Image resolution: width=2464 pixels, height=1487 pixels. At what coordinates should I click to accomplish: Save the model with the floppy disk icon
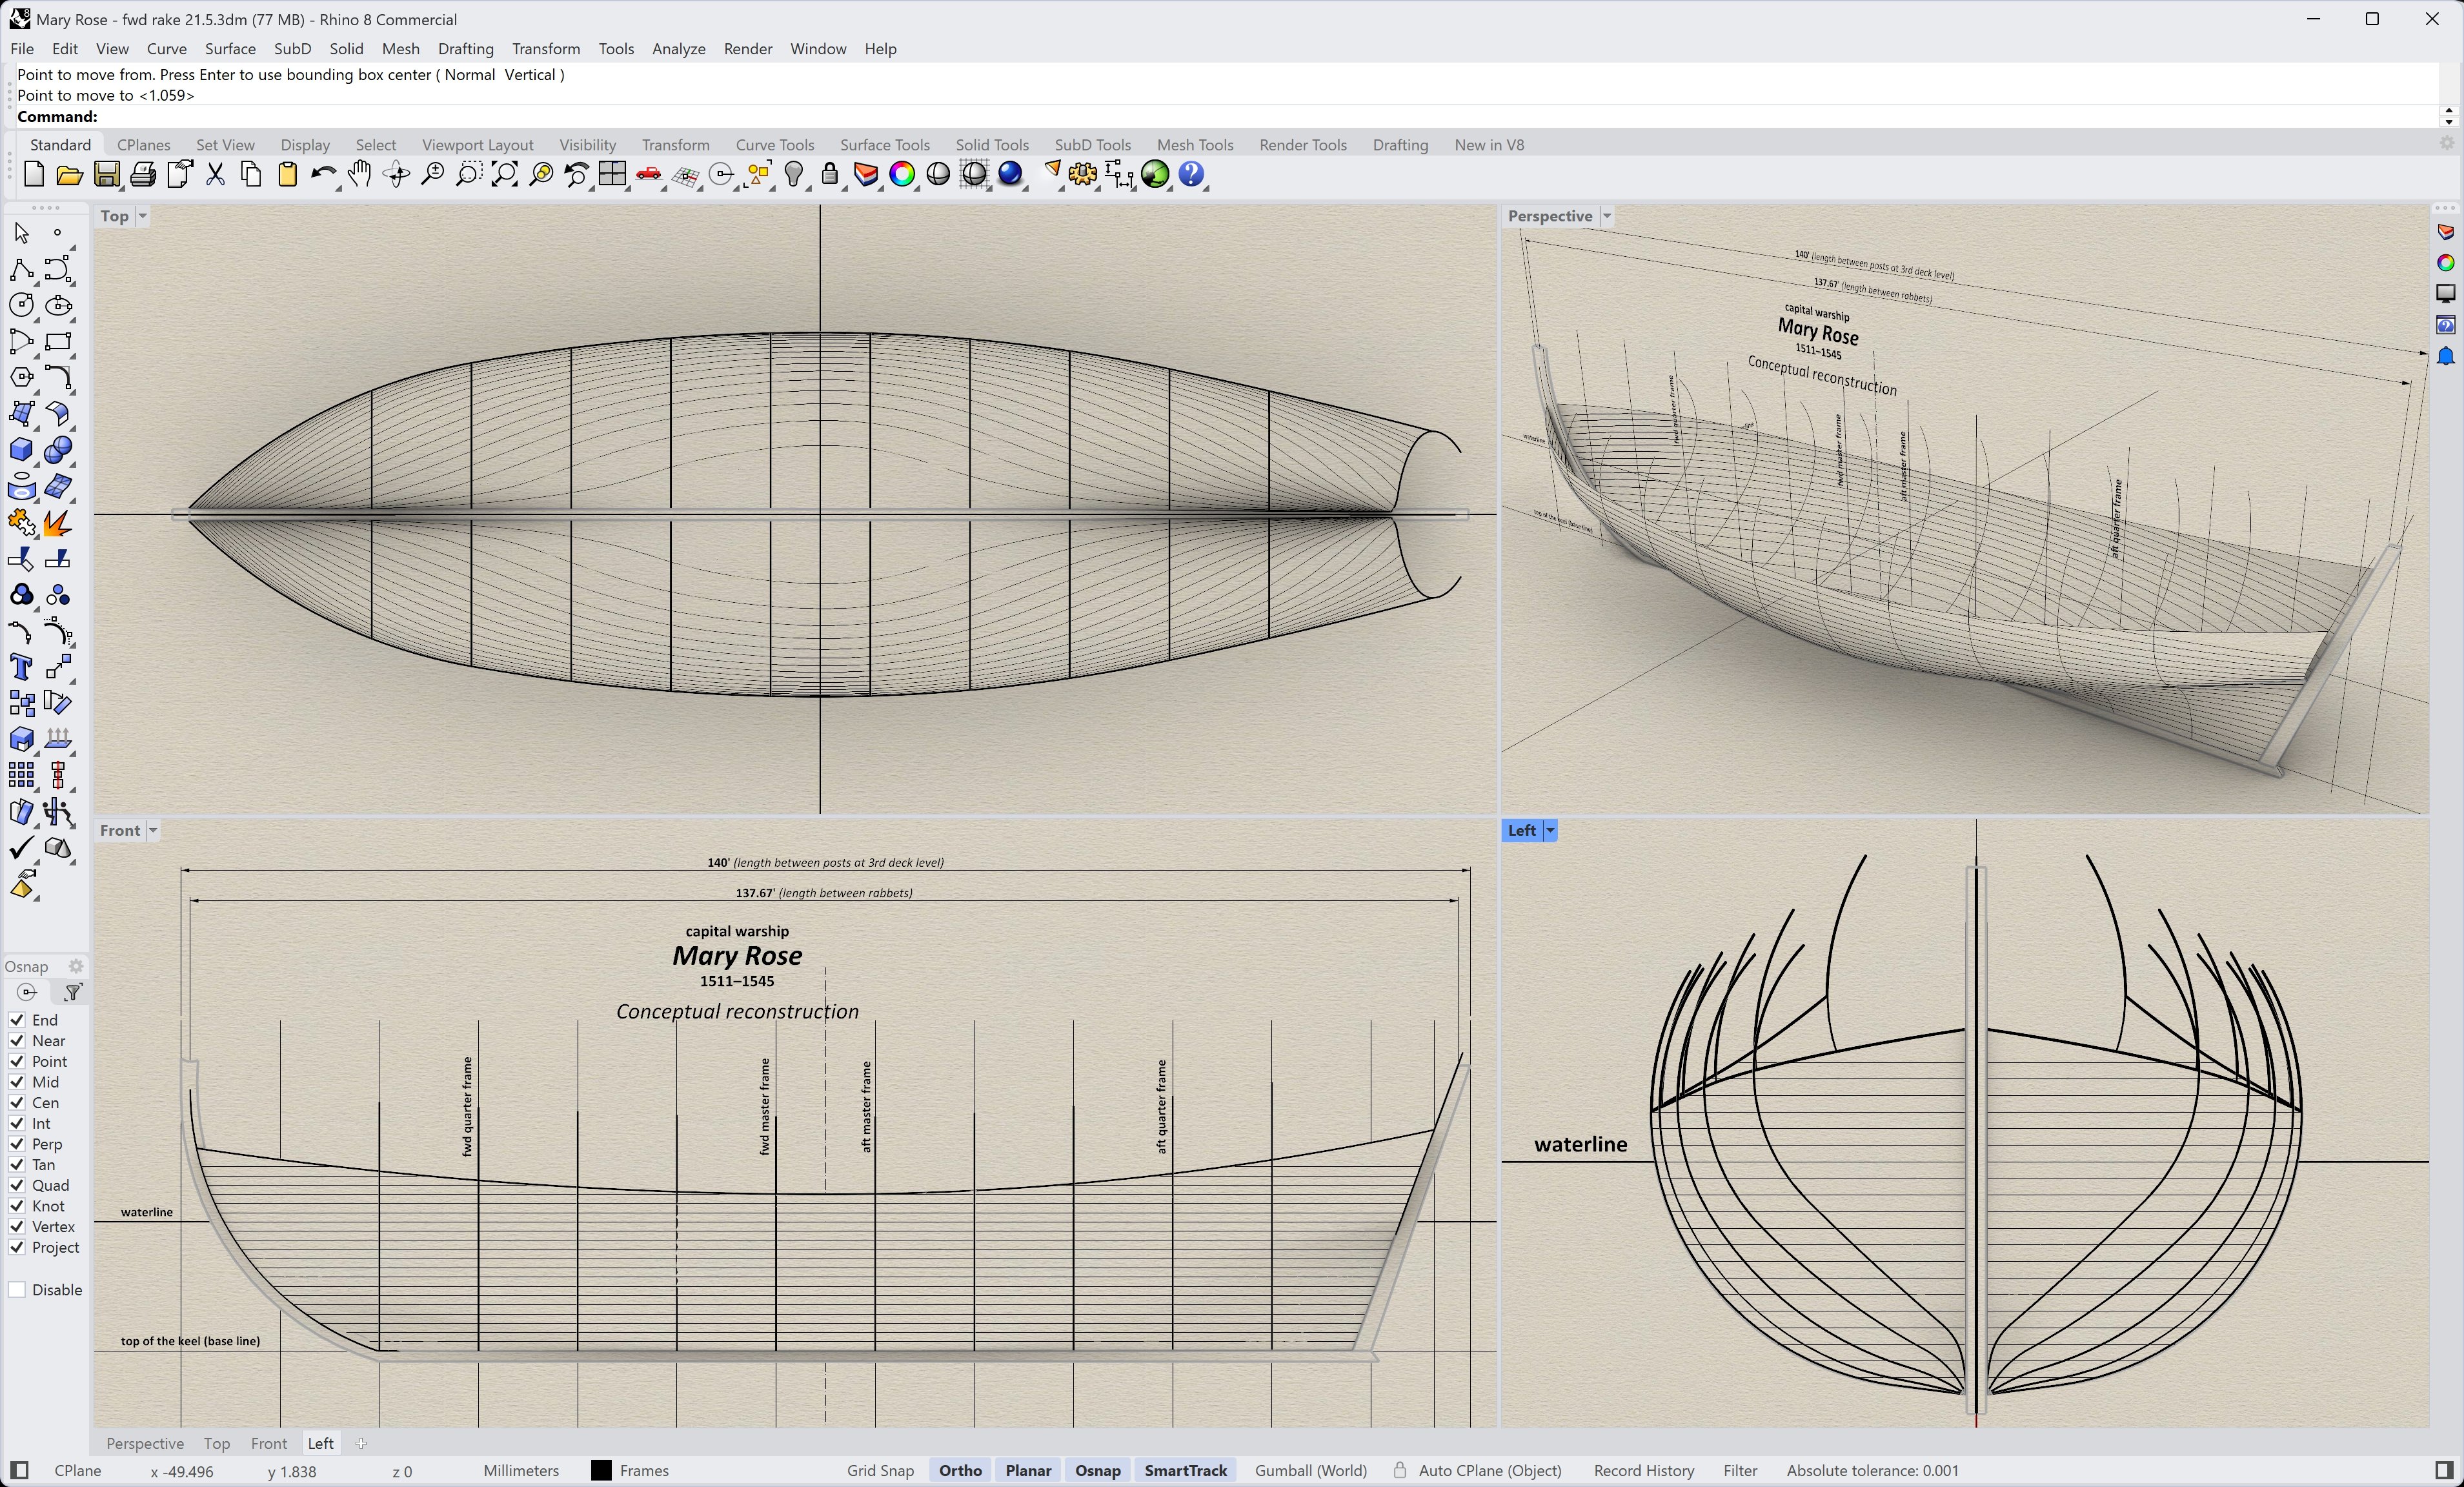pos(106,175)
